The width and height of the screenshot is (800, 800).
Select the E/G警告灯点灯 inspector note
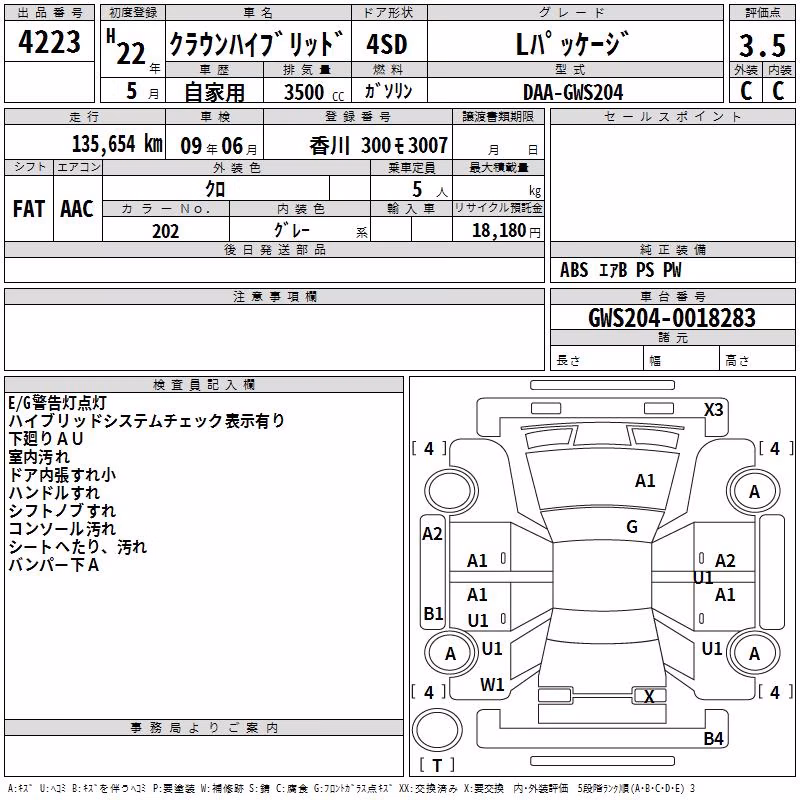57,403
